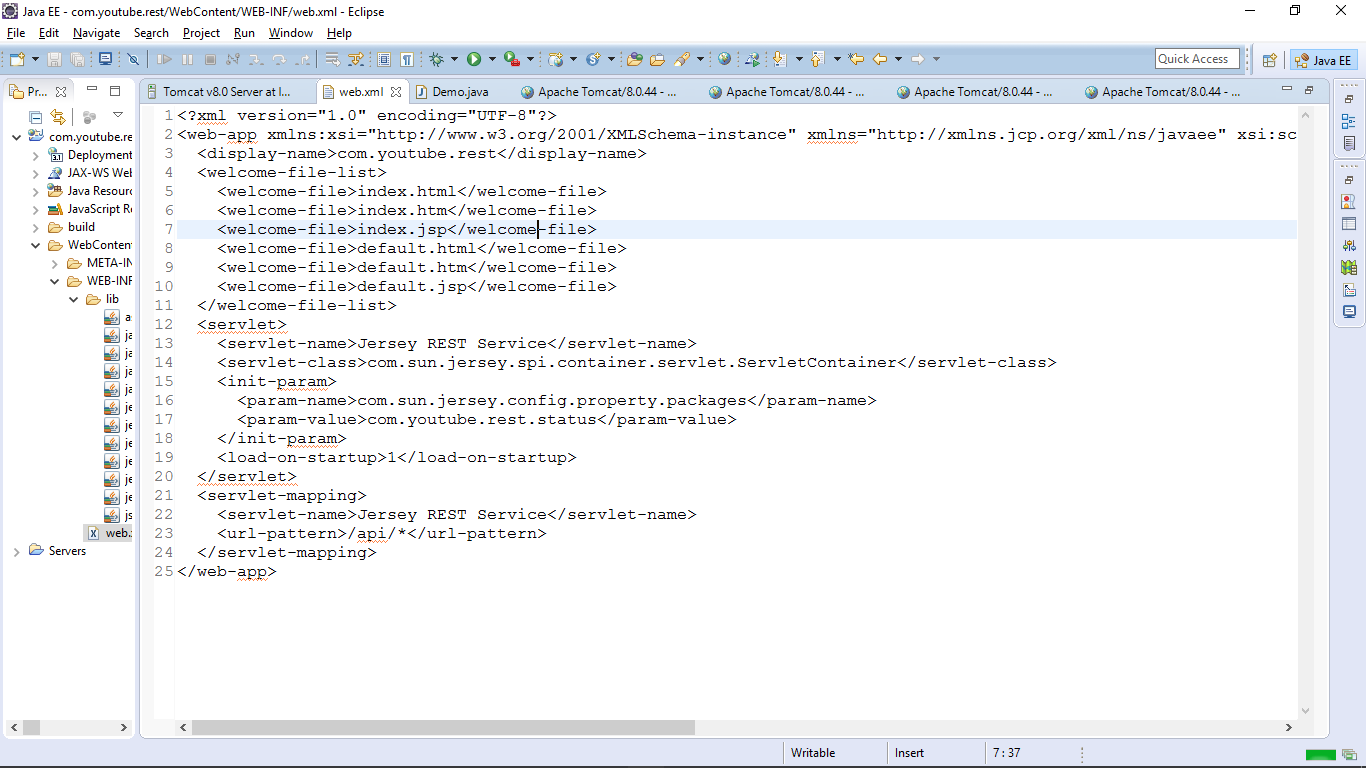Click the Debug bug icon
The width and height of the screenshot is (1366, 768).
(x=437, y=59)
